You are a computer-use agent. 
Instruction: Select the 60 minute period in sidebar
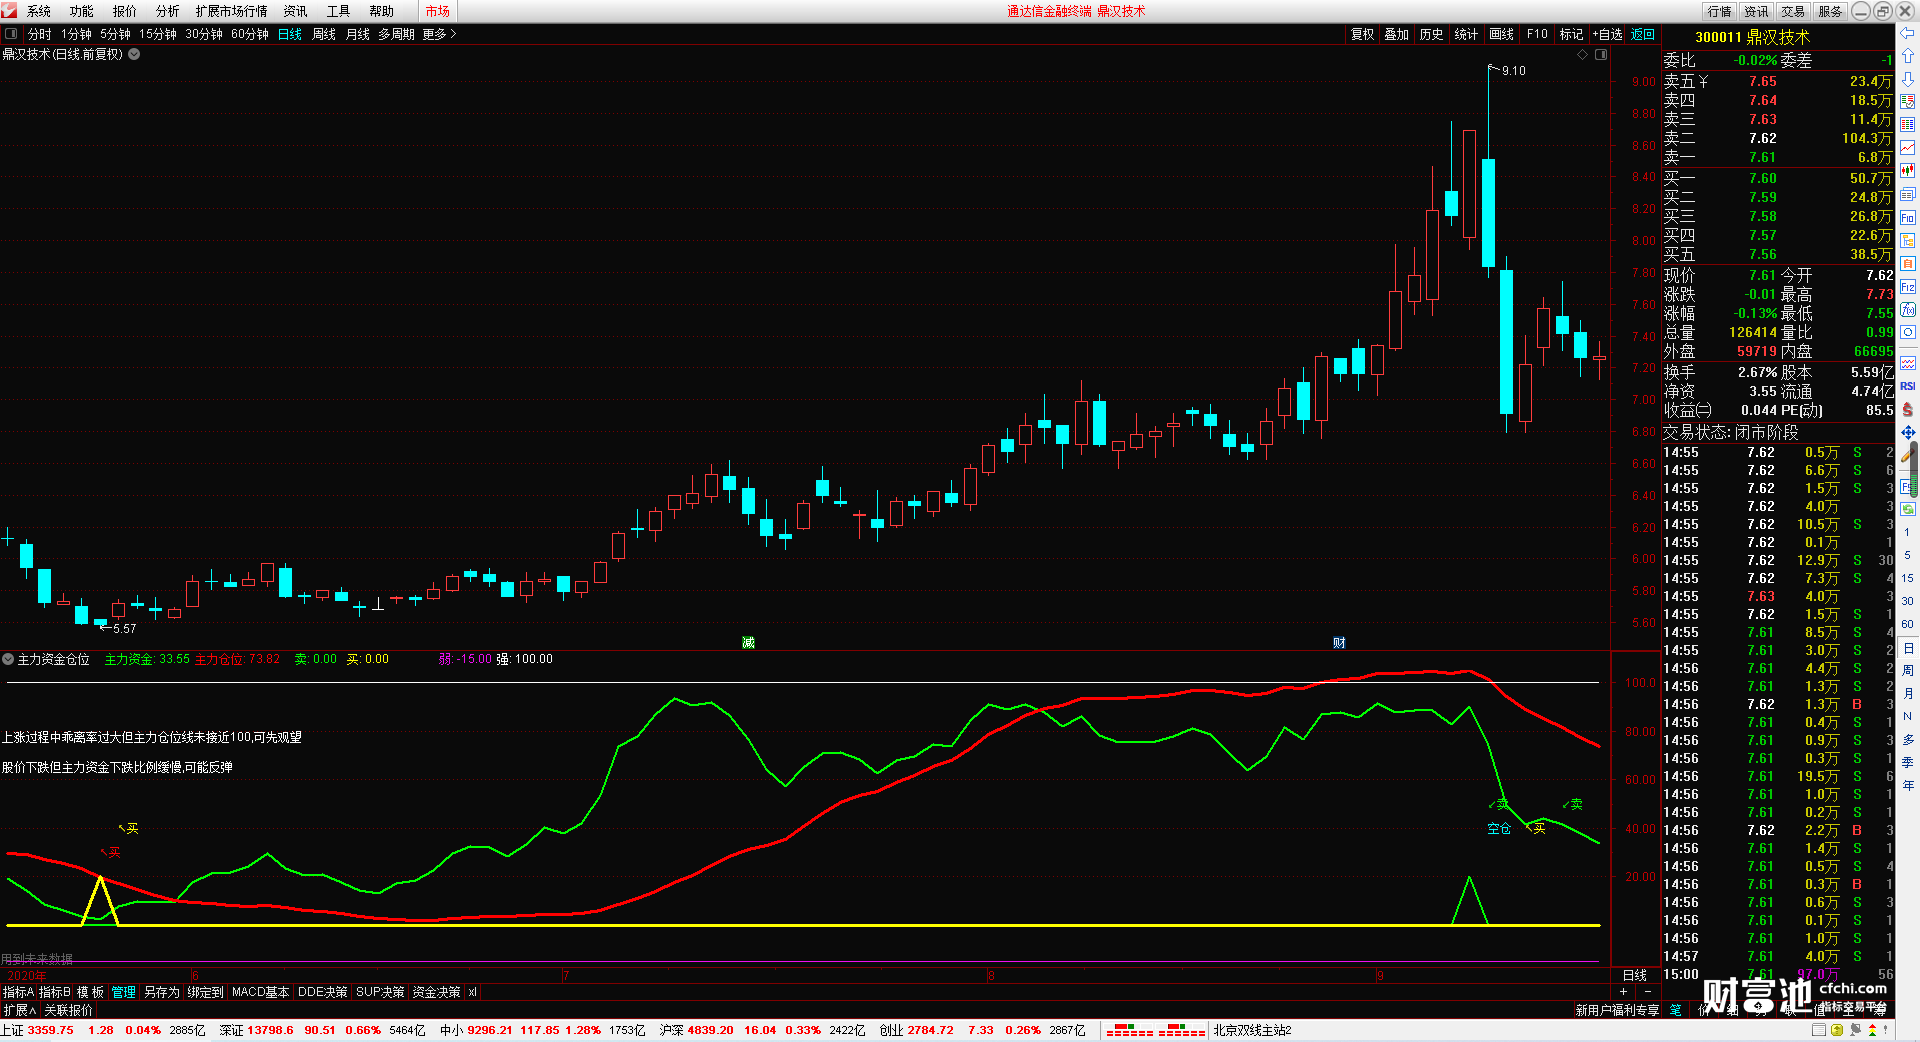click(1908, 624)
